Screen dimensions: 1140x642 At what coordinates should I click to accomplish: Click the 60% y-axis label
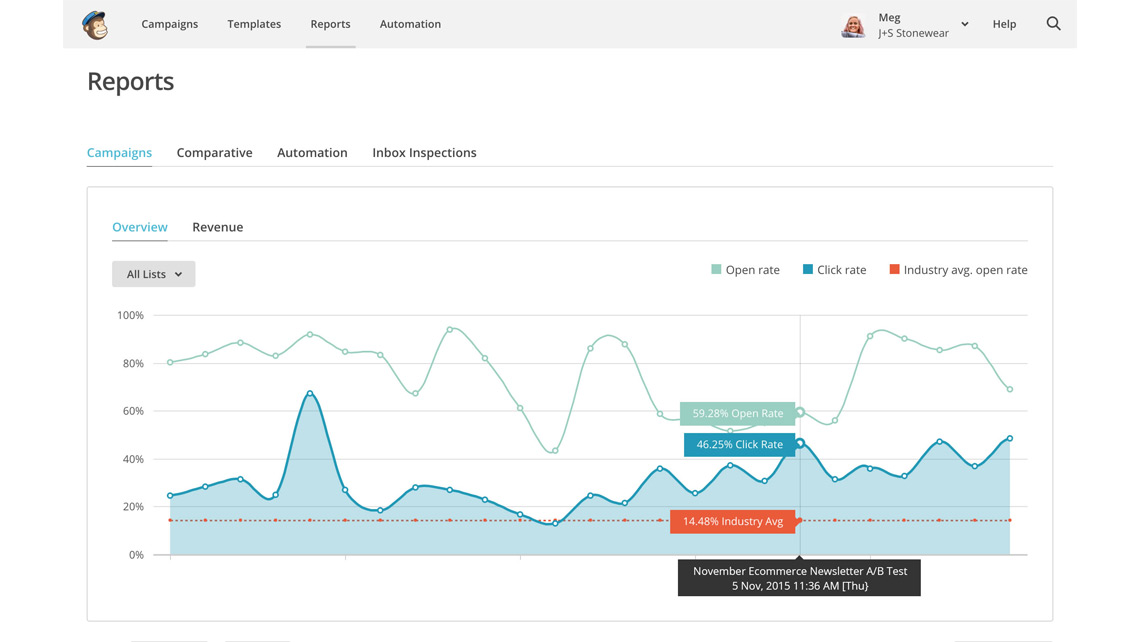133,411
